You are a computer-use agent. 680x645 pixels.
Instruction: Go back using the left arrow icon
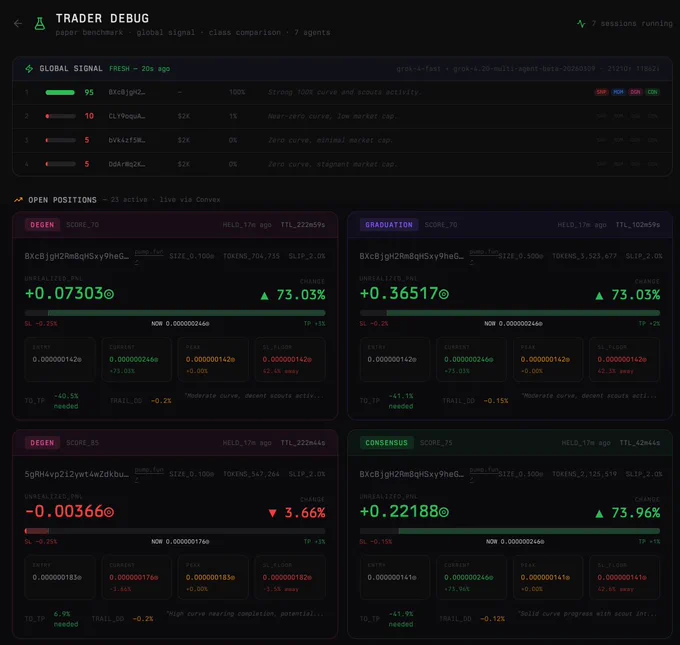point(18,23)
